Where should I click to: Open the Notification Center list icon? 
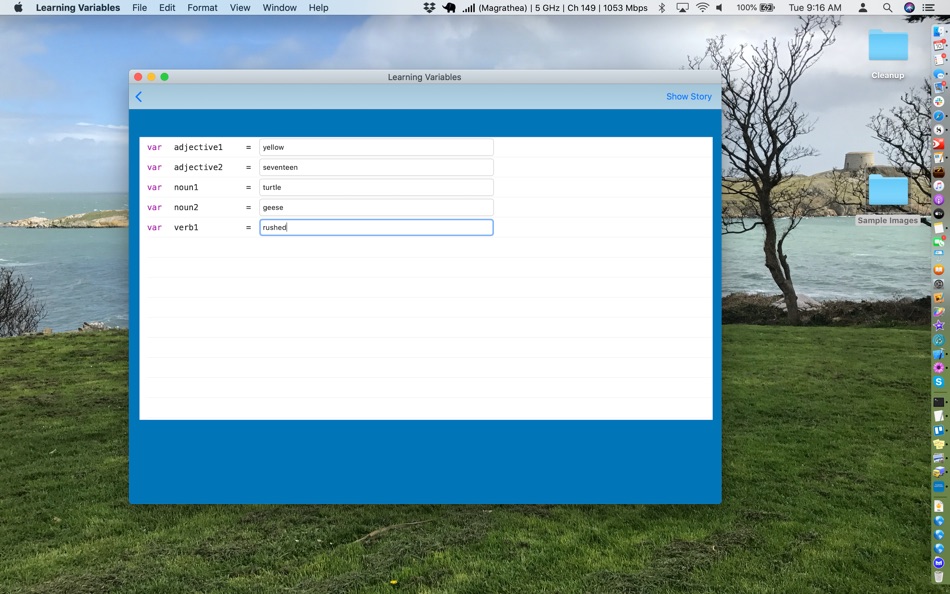[928, 8]
